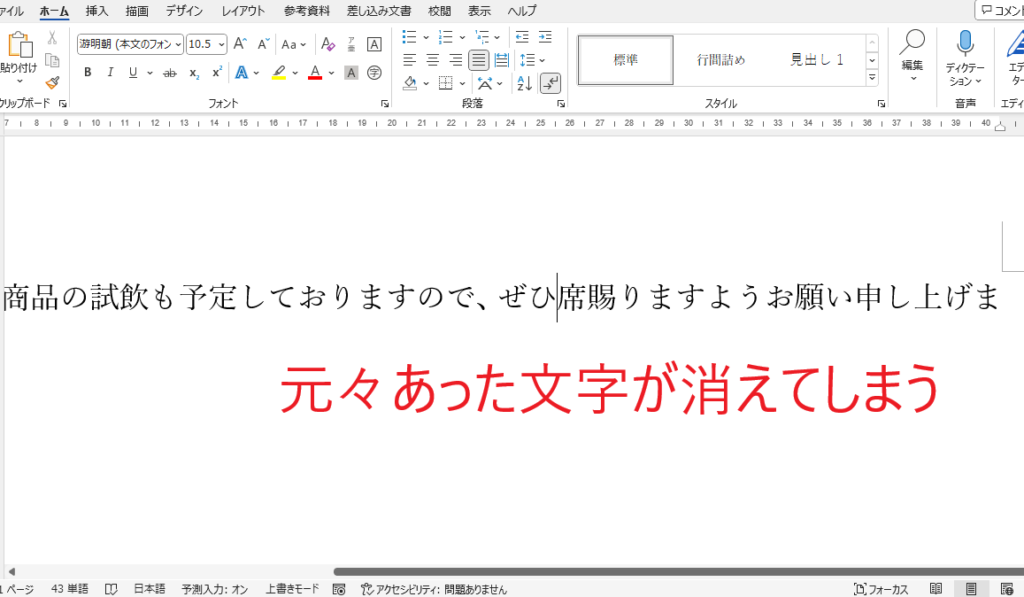This screenshot has height=597, width=1024.
Task: Click the horizontal scrollbar thumb
Action: tap(678, 572)
